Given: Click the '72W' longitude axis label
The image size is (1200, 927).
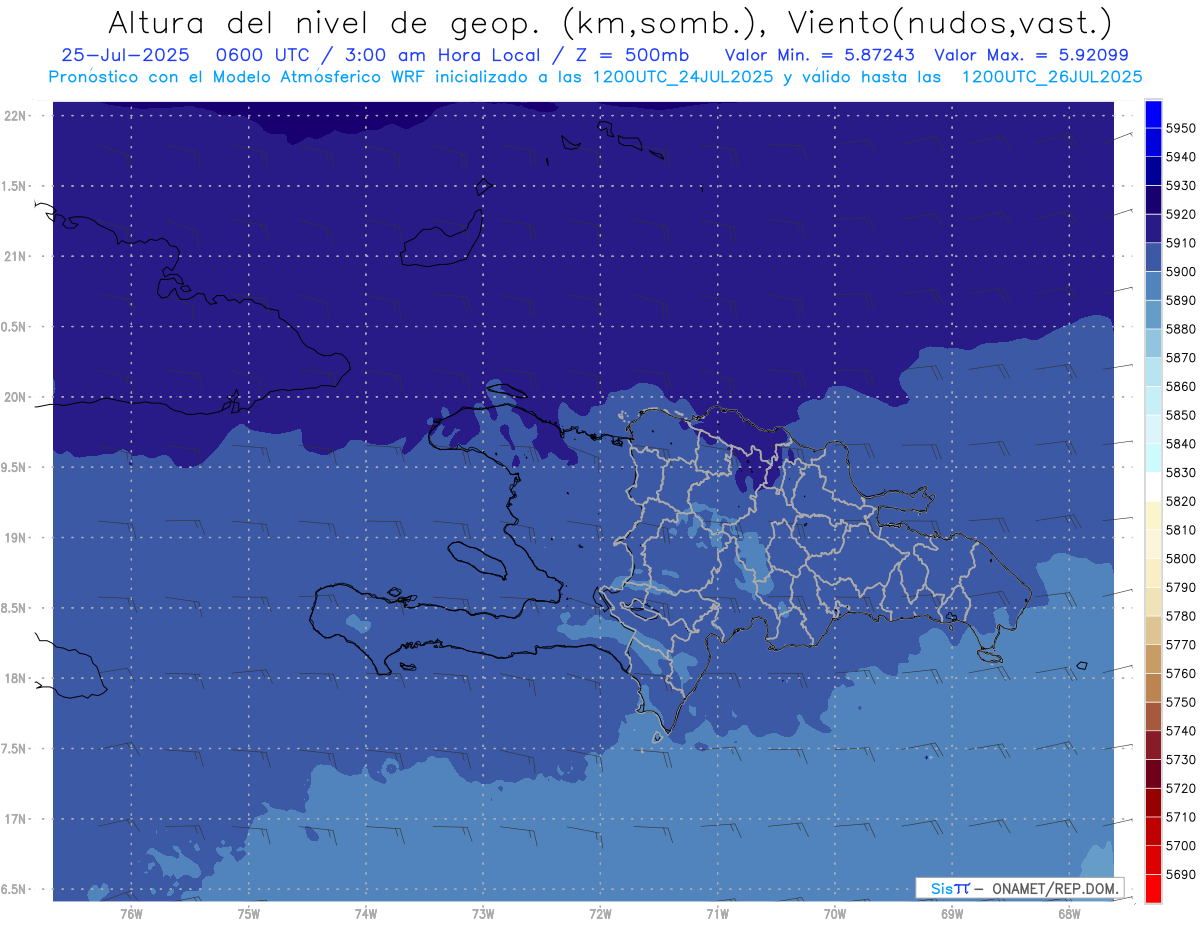Looking at the screenshot, I should pyautogui.click(x=600, y=913).
